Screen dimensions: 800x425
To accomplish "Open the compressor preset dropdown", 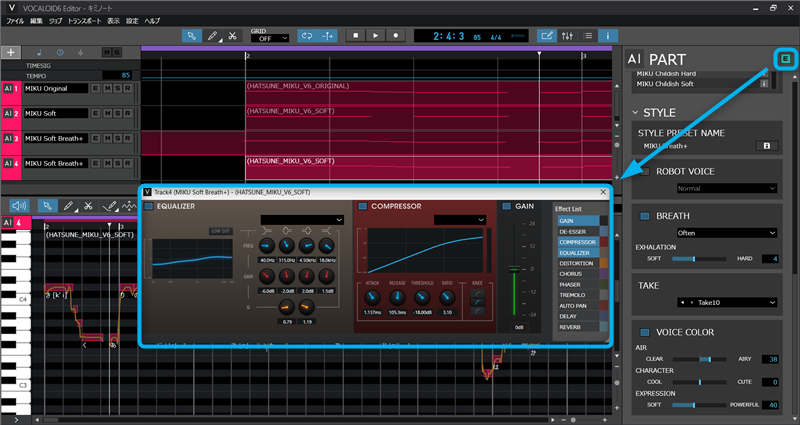I will [460, 219].
